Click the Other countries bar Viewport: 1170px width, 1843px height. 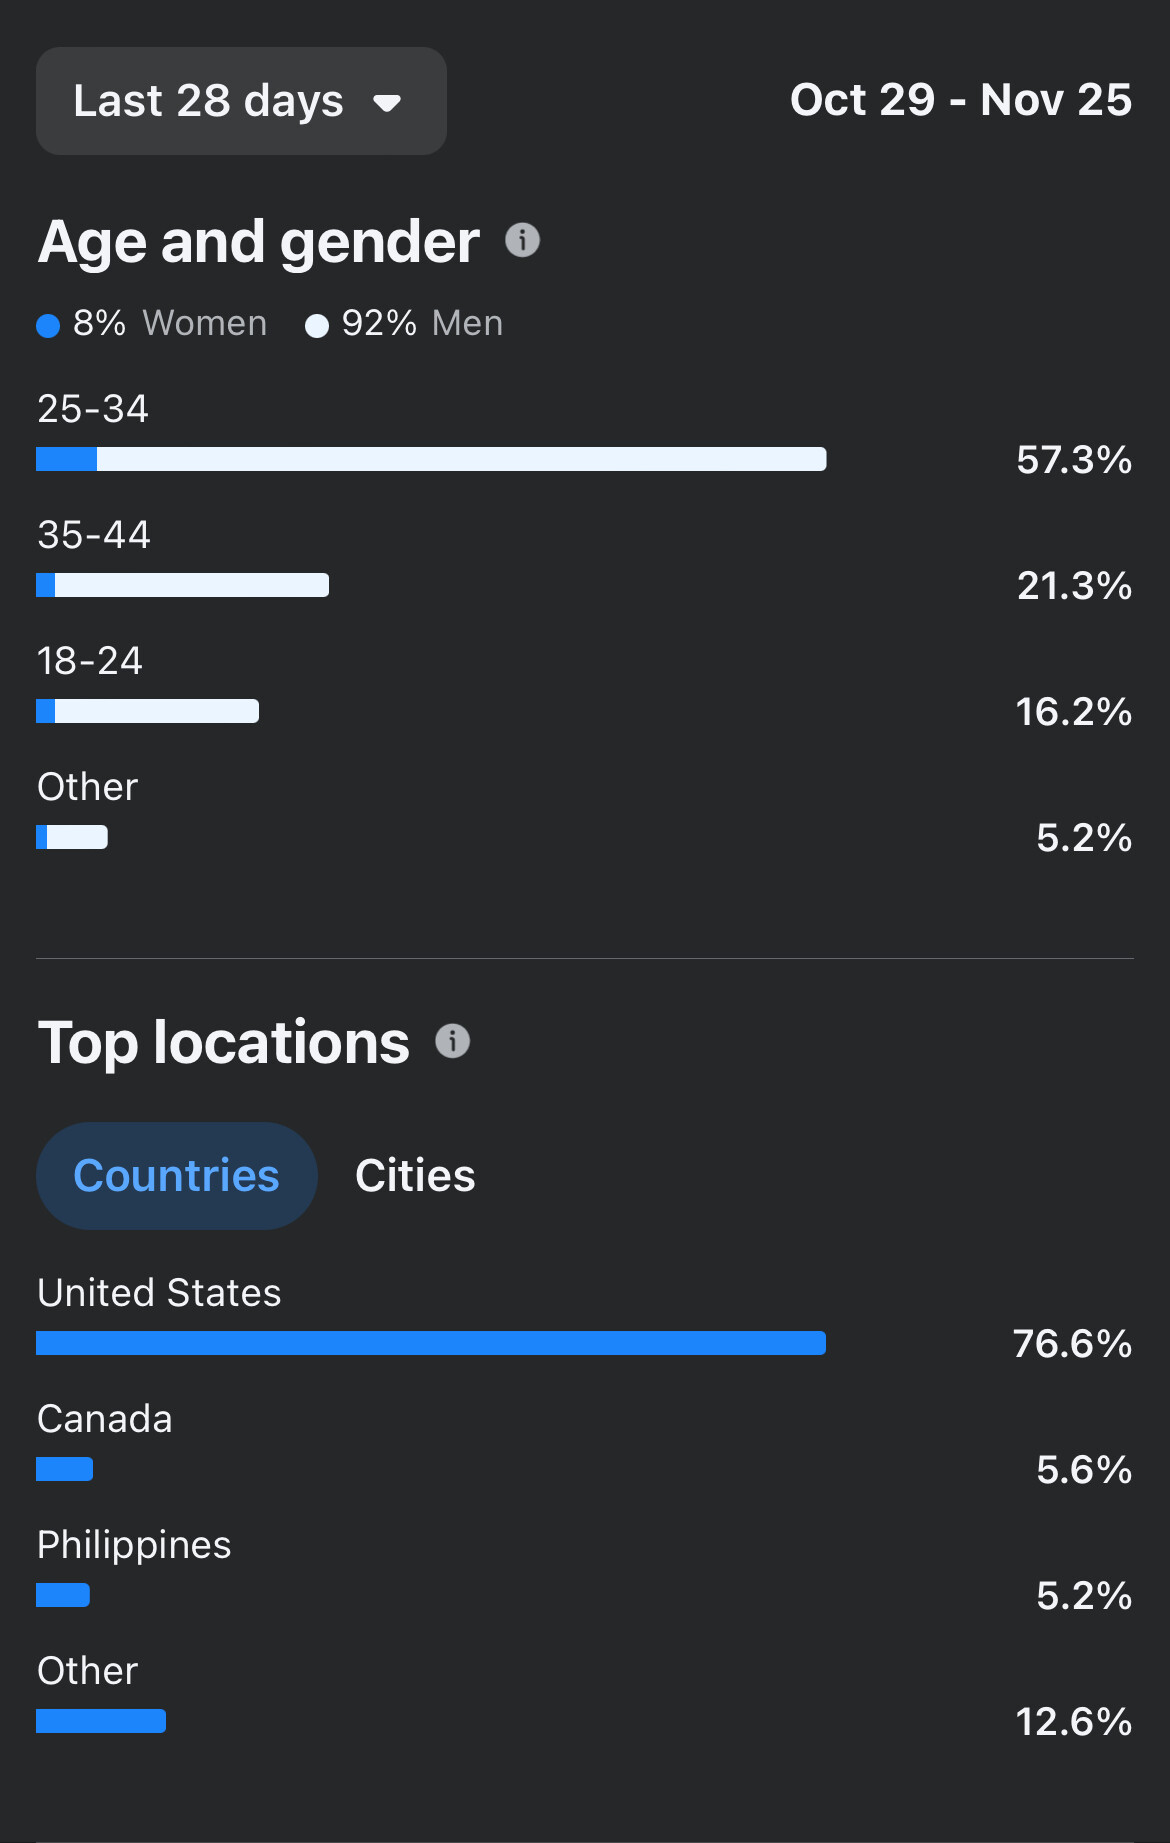click(101, 1721)
